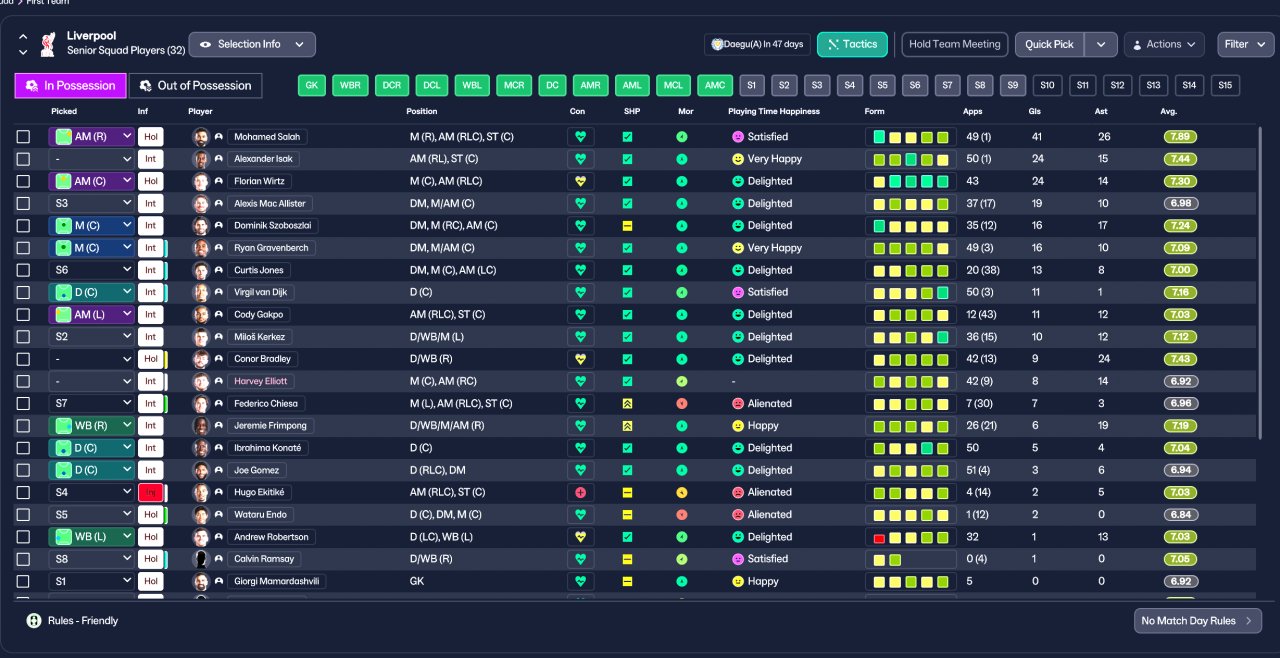The width and height of the screenshot is (1280, 658).
Task: Open the Selection Info dropdown
Action: click(x=252, y=44)
